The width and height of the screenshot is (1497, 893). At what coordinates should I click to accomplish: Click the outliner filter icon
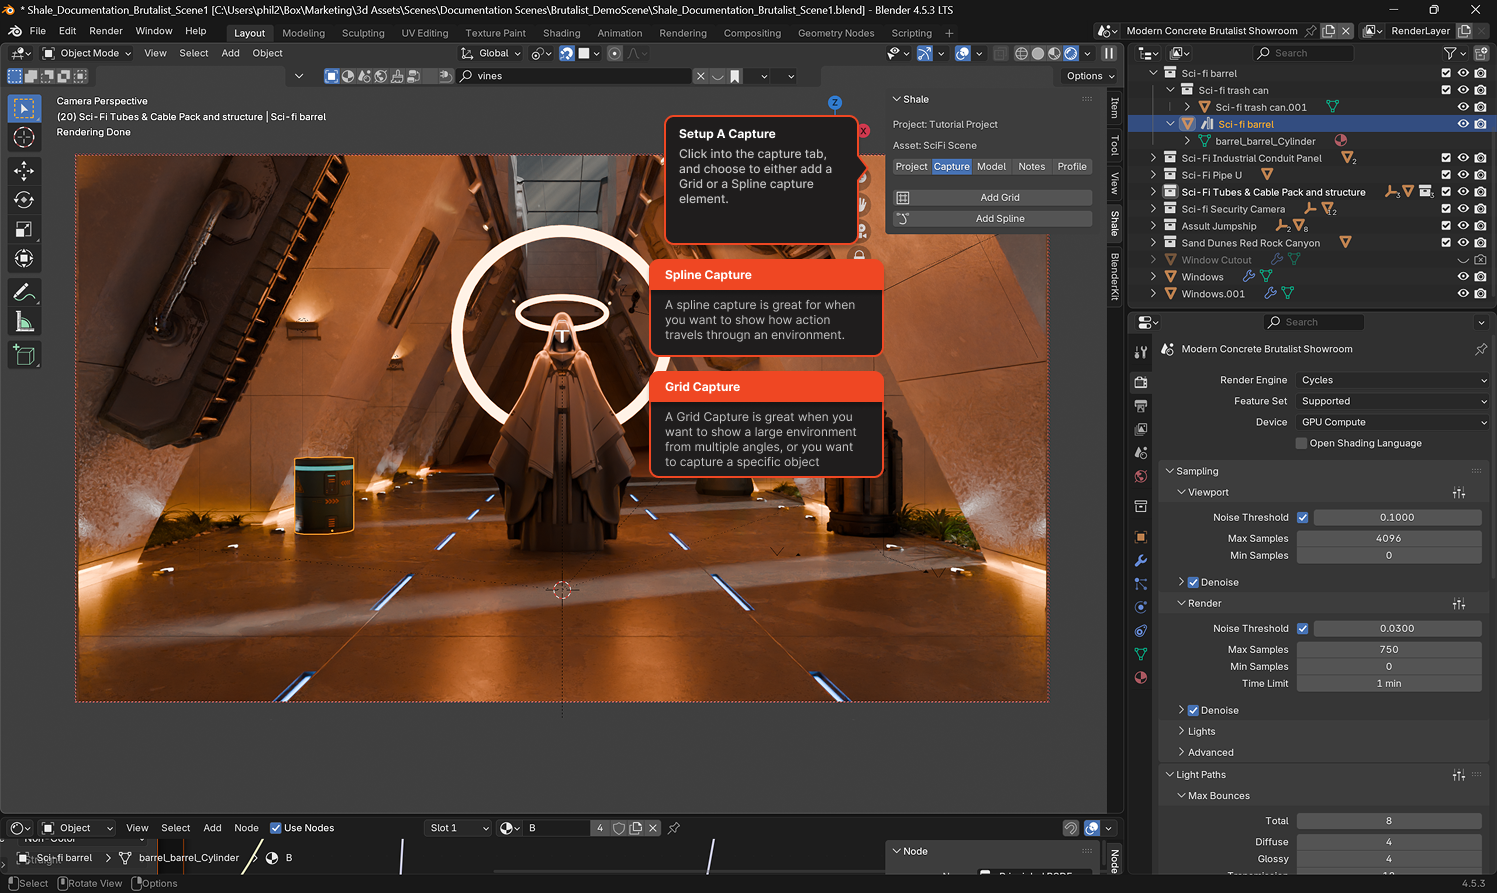[x=1450, y=53]
